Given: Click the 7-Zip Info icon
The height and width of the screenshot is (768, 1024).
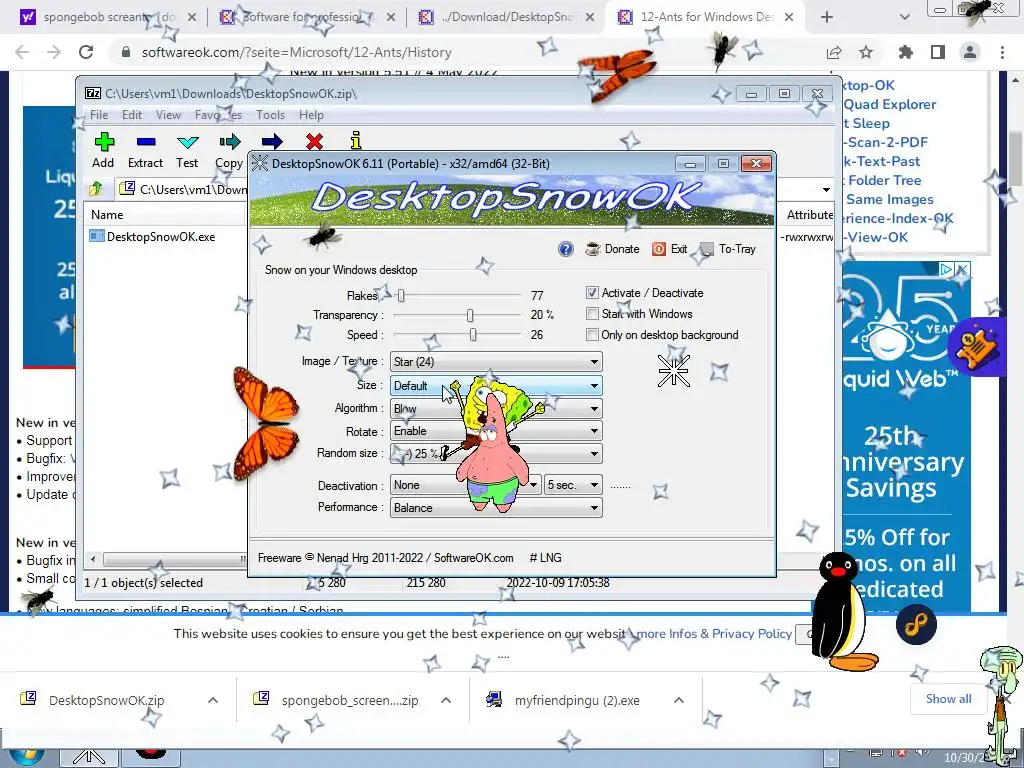Looking at the screenshot, I should [x=355, y=140].
